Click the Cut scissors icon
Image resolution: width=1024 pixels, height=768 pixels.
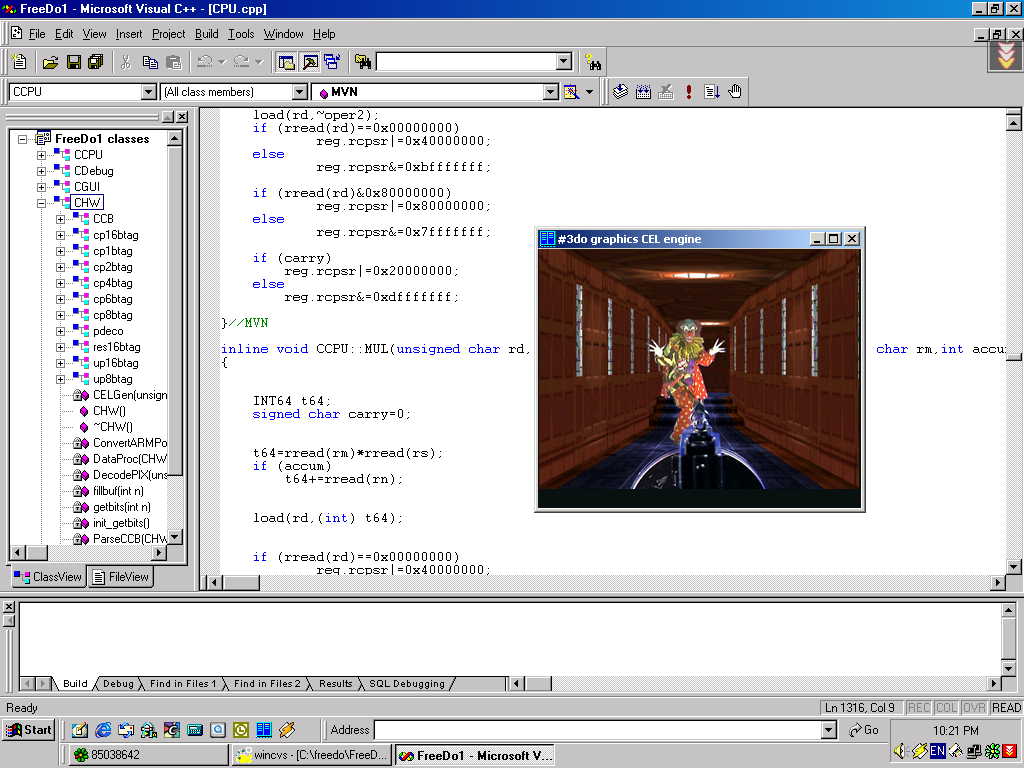point(126,62)
